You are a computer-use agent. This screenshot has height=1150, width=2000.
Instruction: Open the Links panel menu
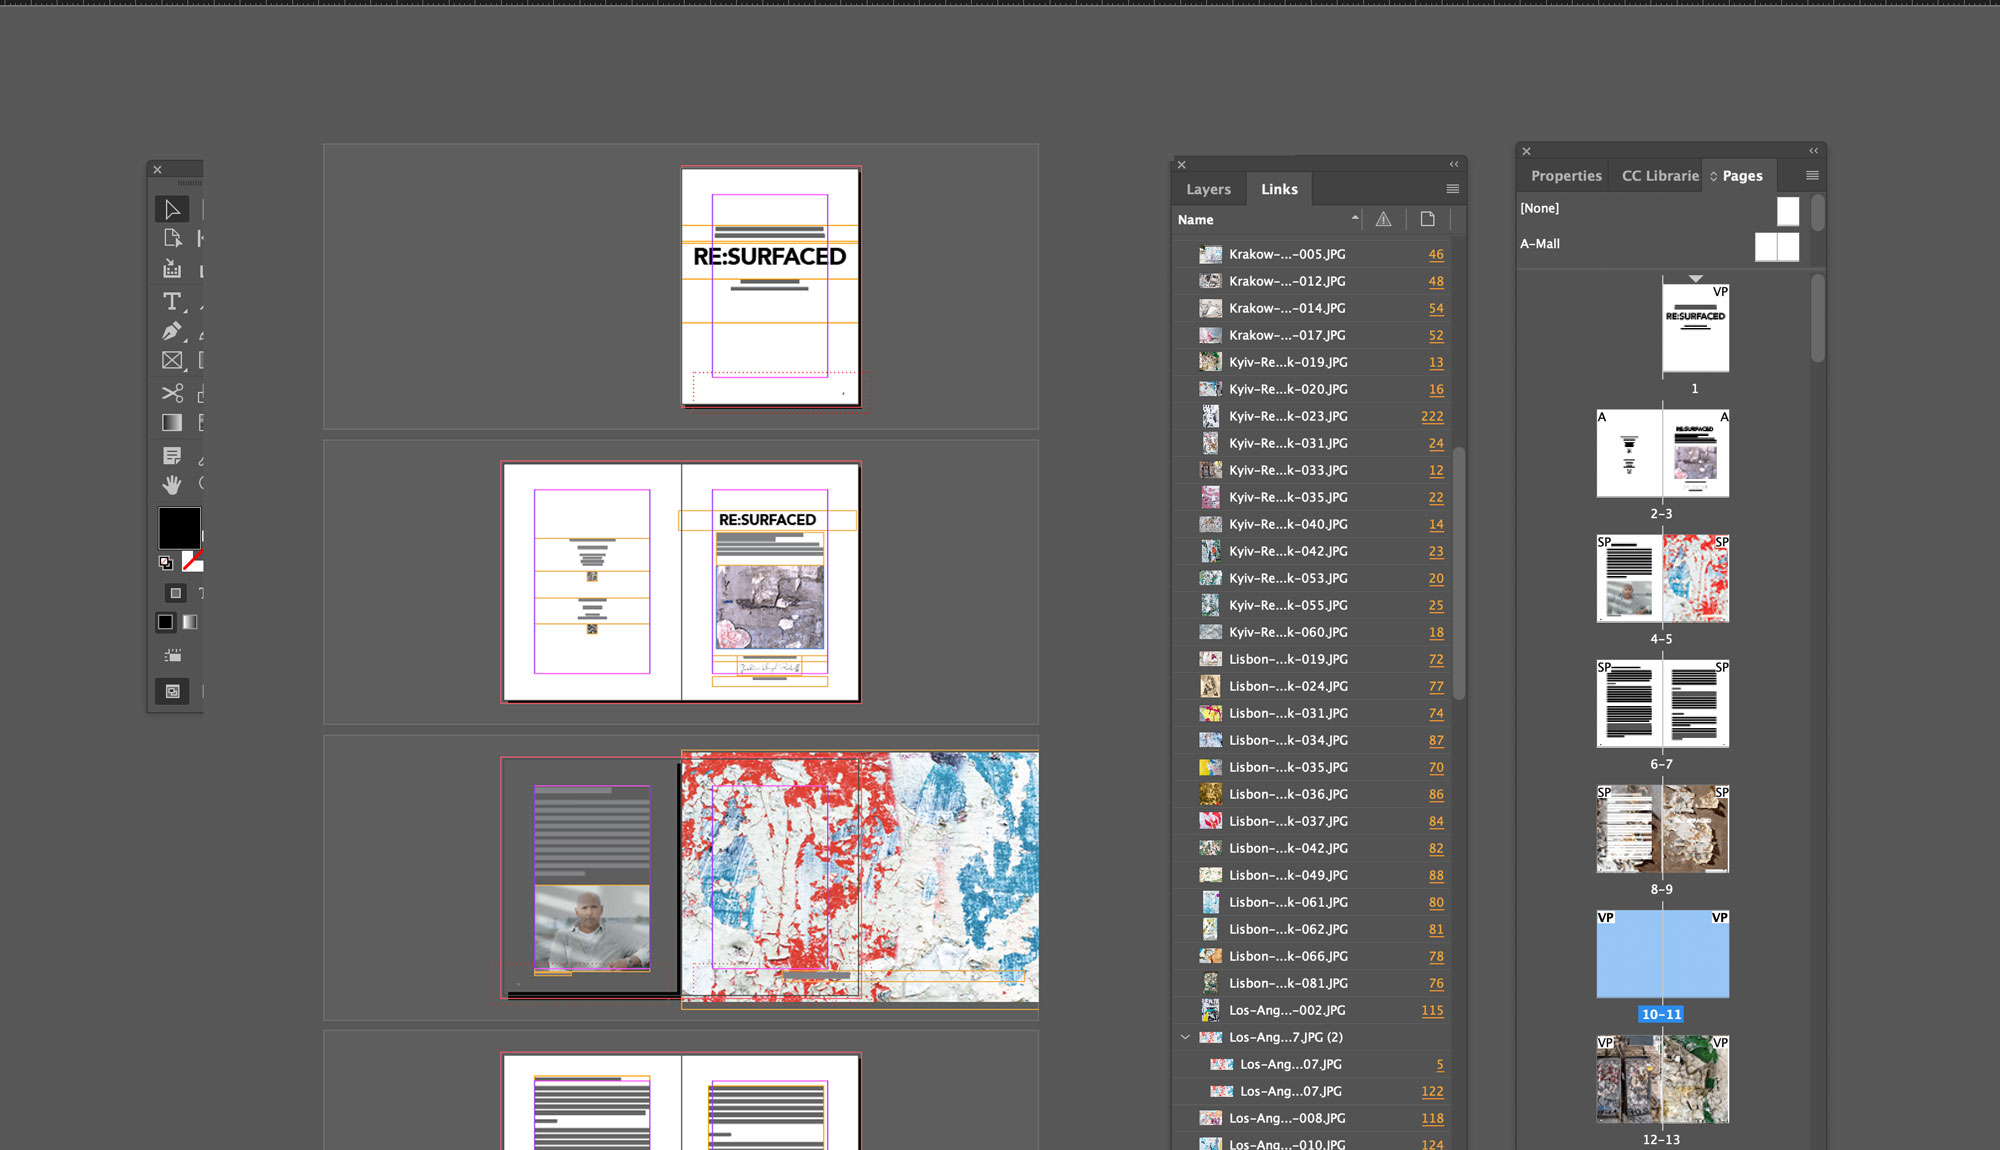pyautogui.click(x=1452, y=189)
